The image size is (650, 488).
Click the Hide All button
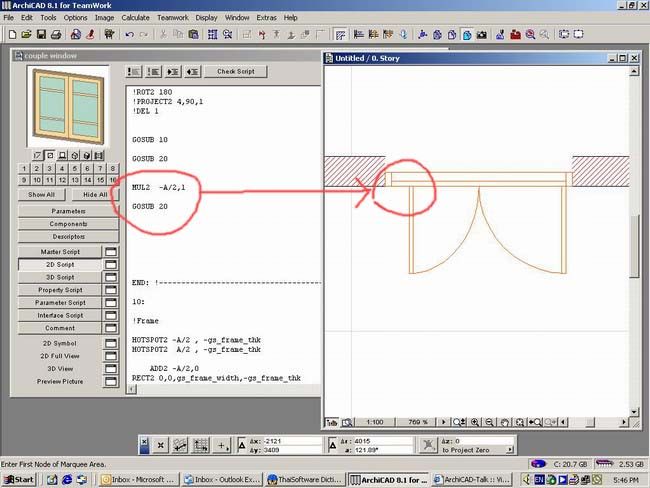(x=95, y=194)
